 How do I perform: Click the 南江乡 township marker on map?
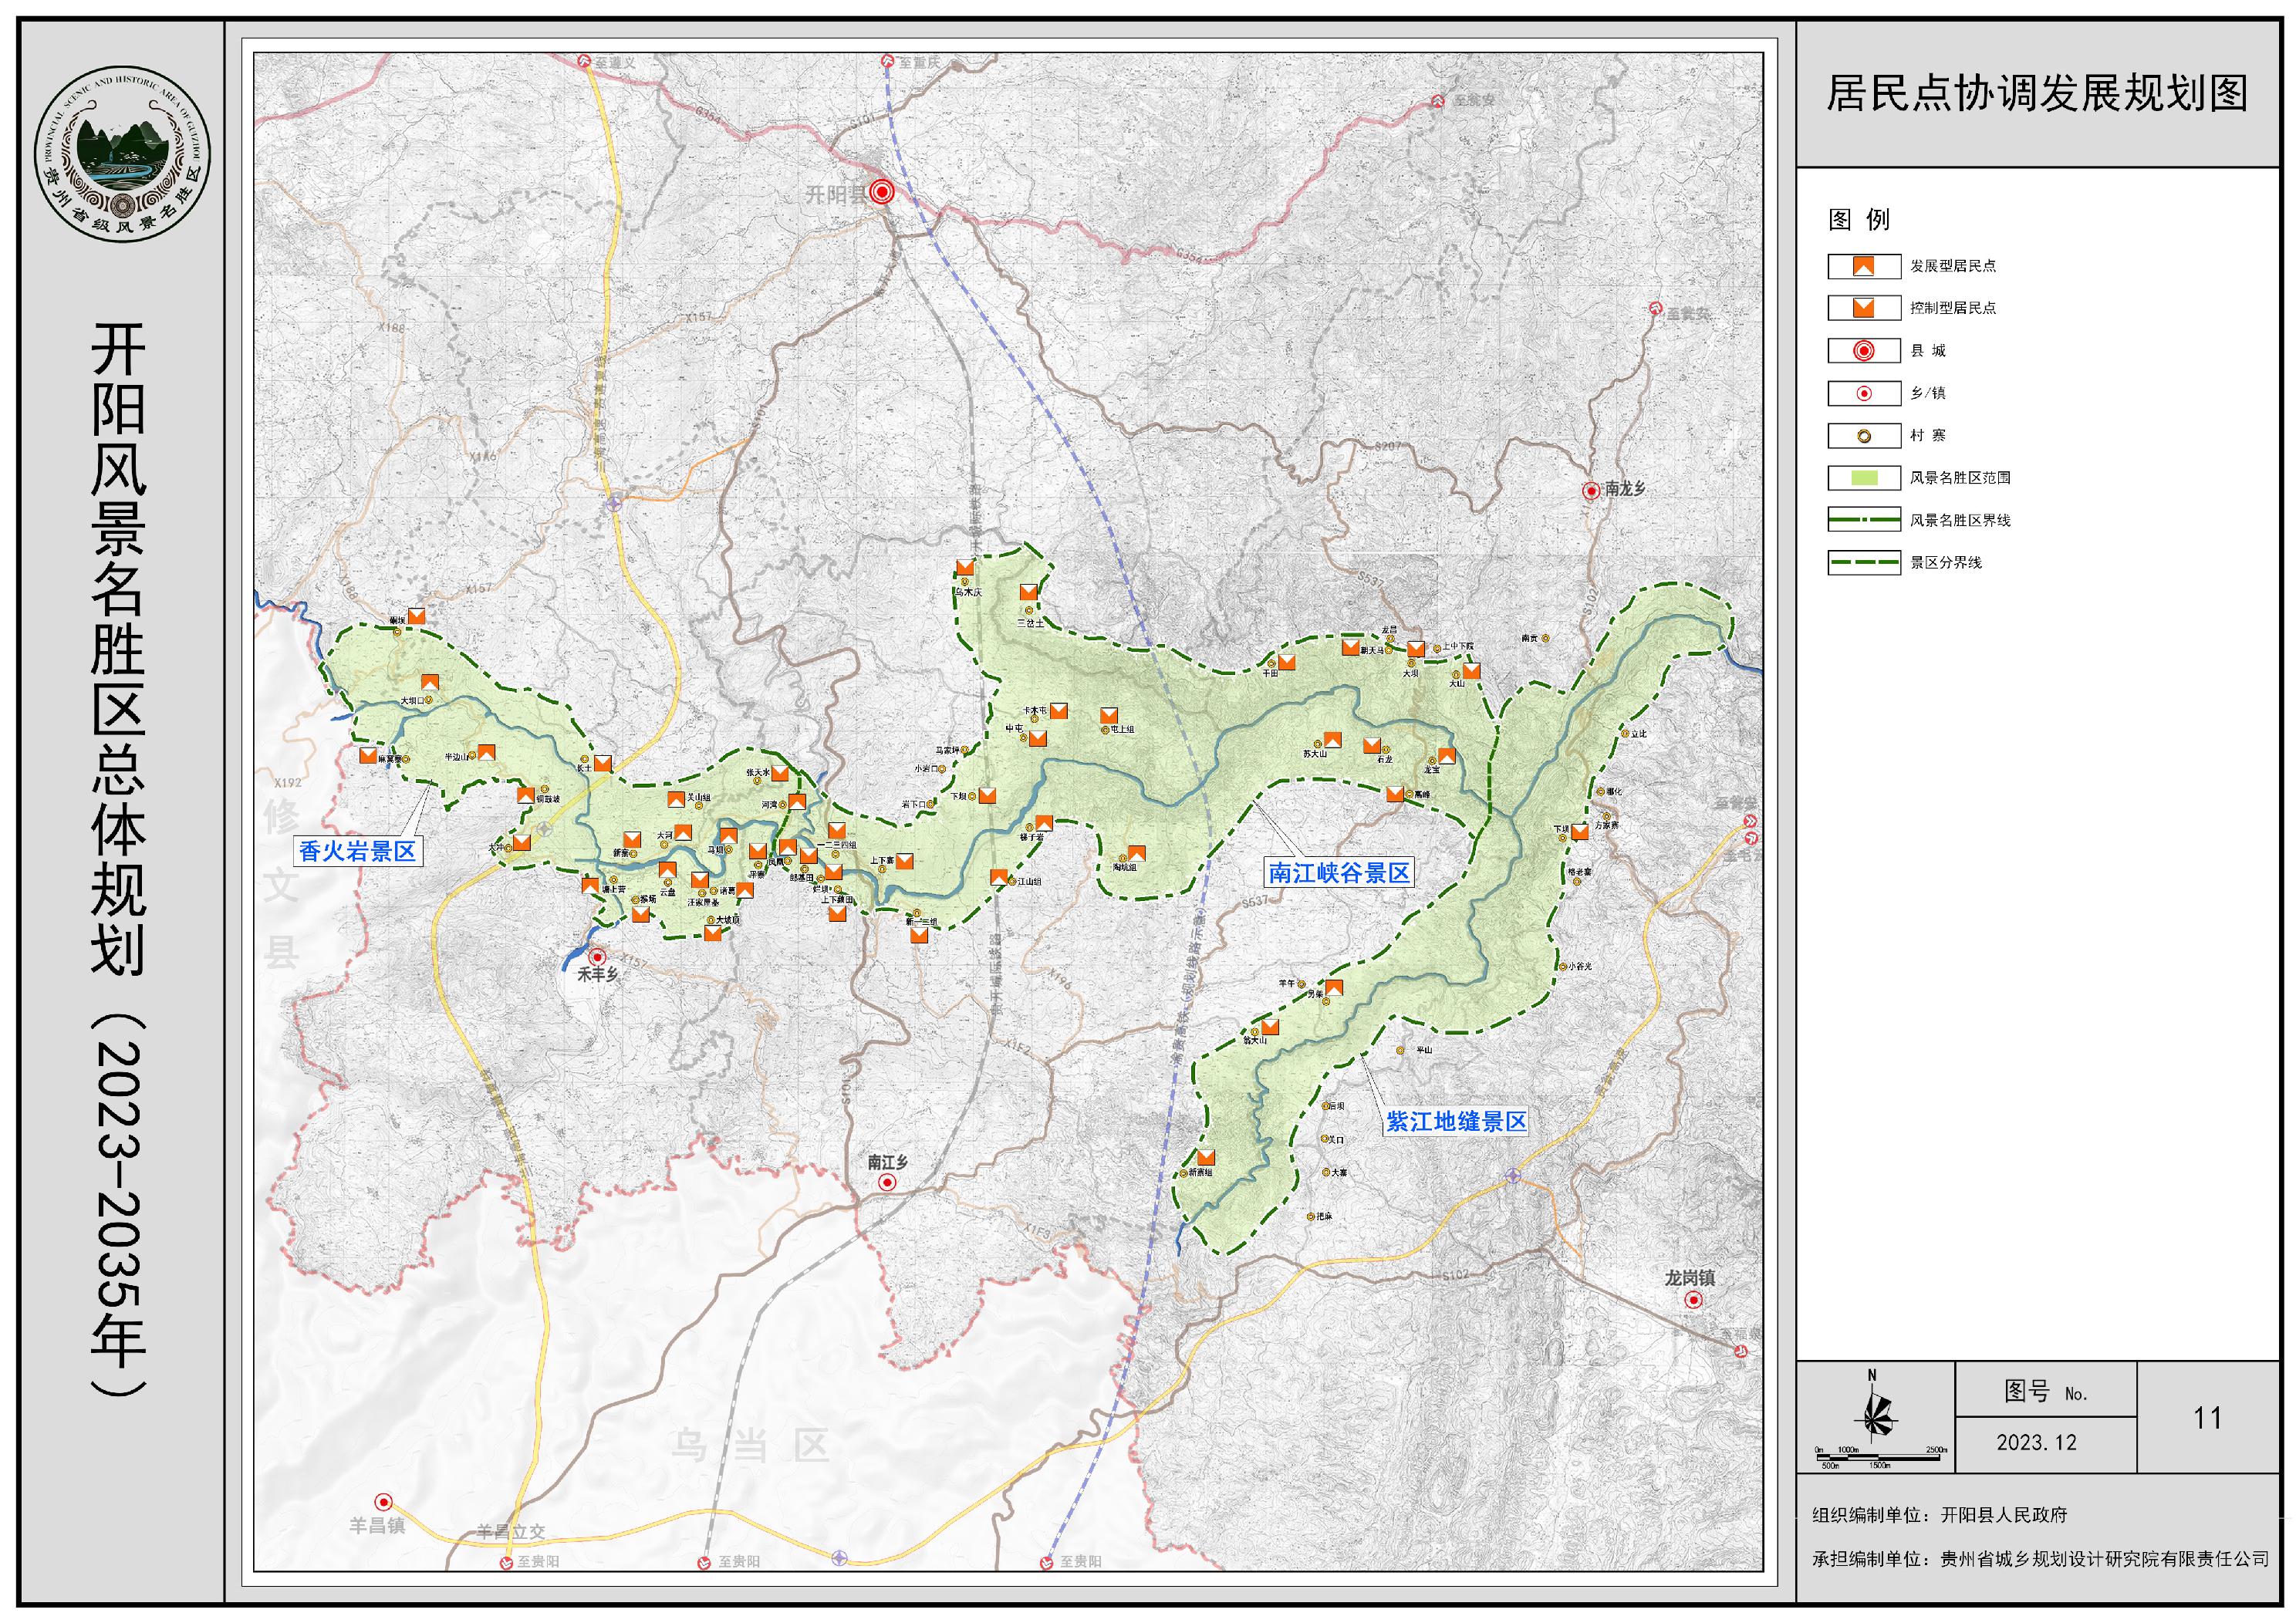click(887, 1183)
